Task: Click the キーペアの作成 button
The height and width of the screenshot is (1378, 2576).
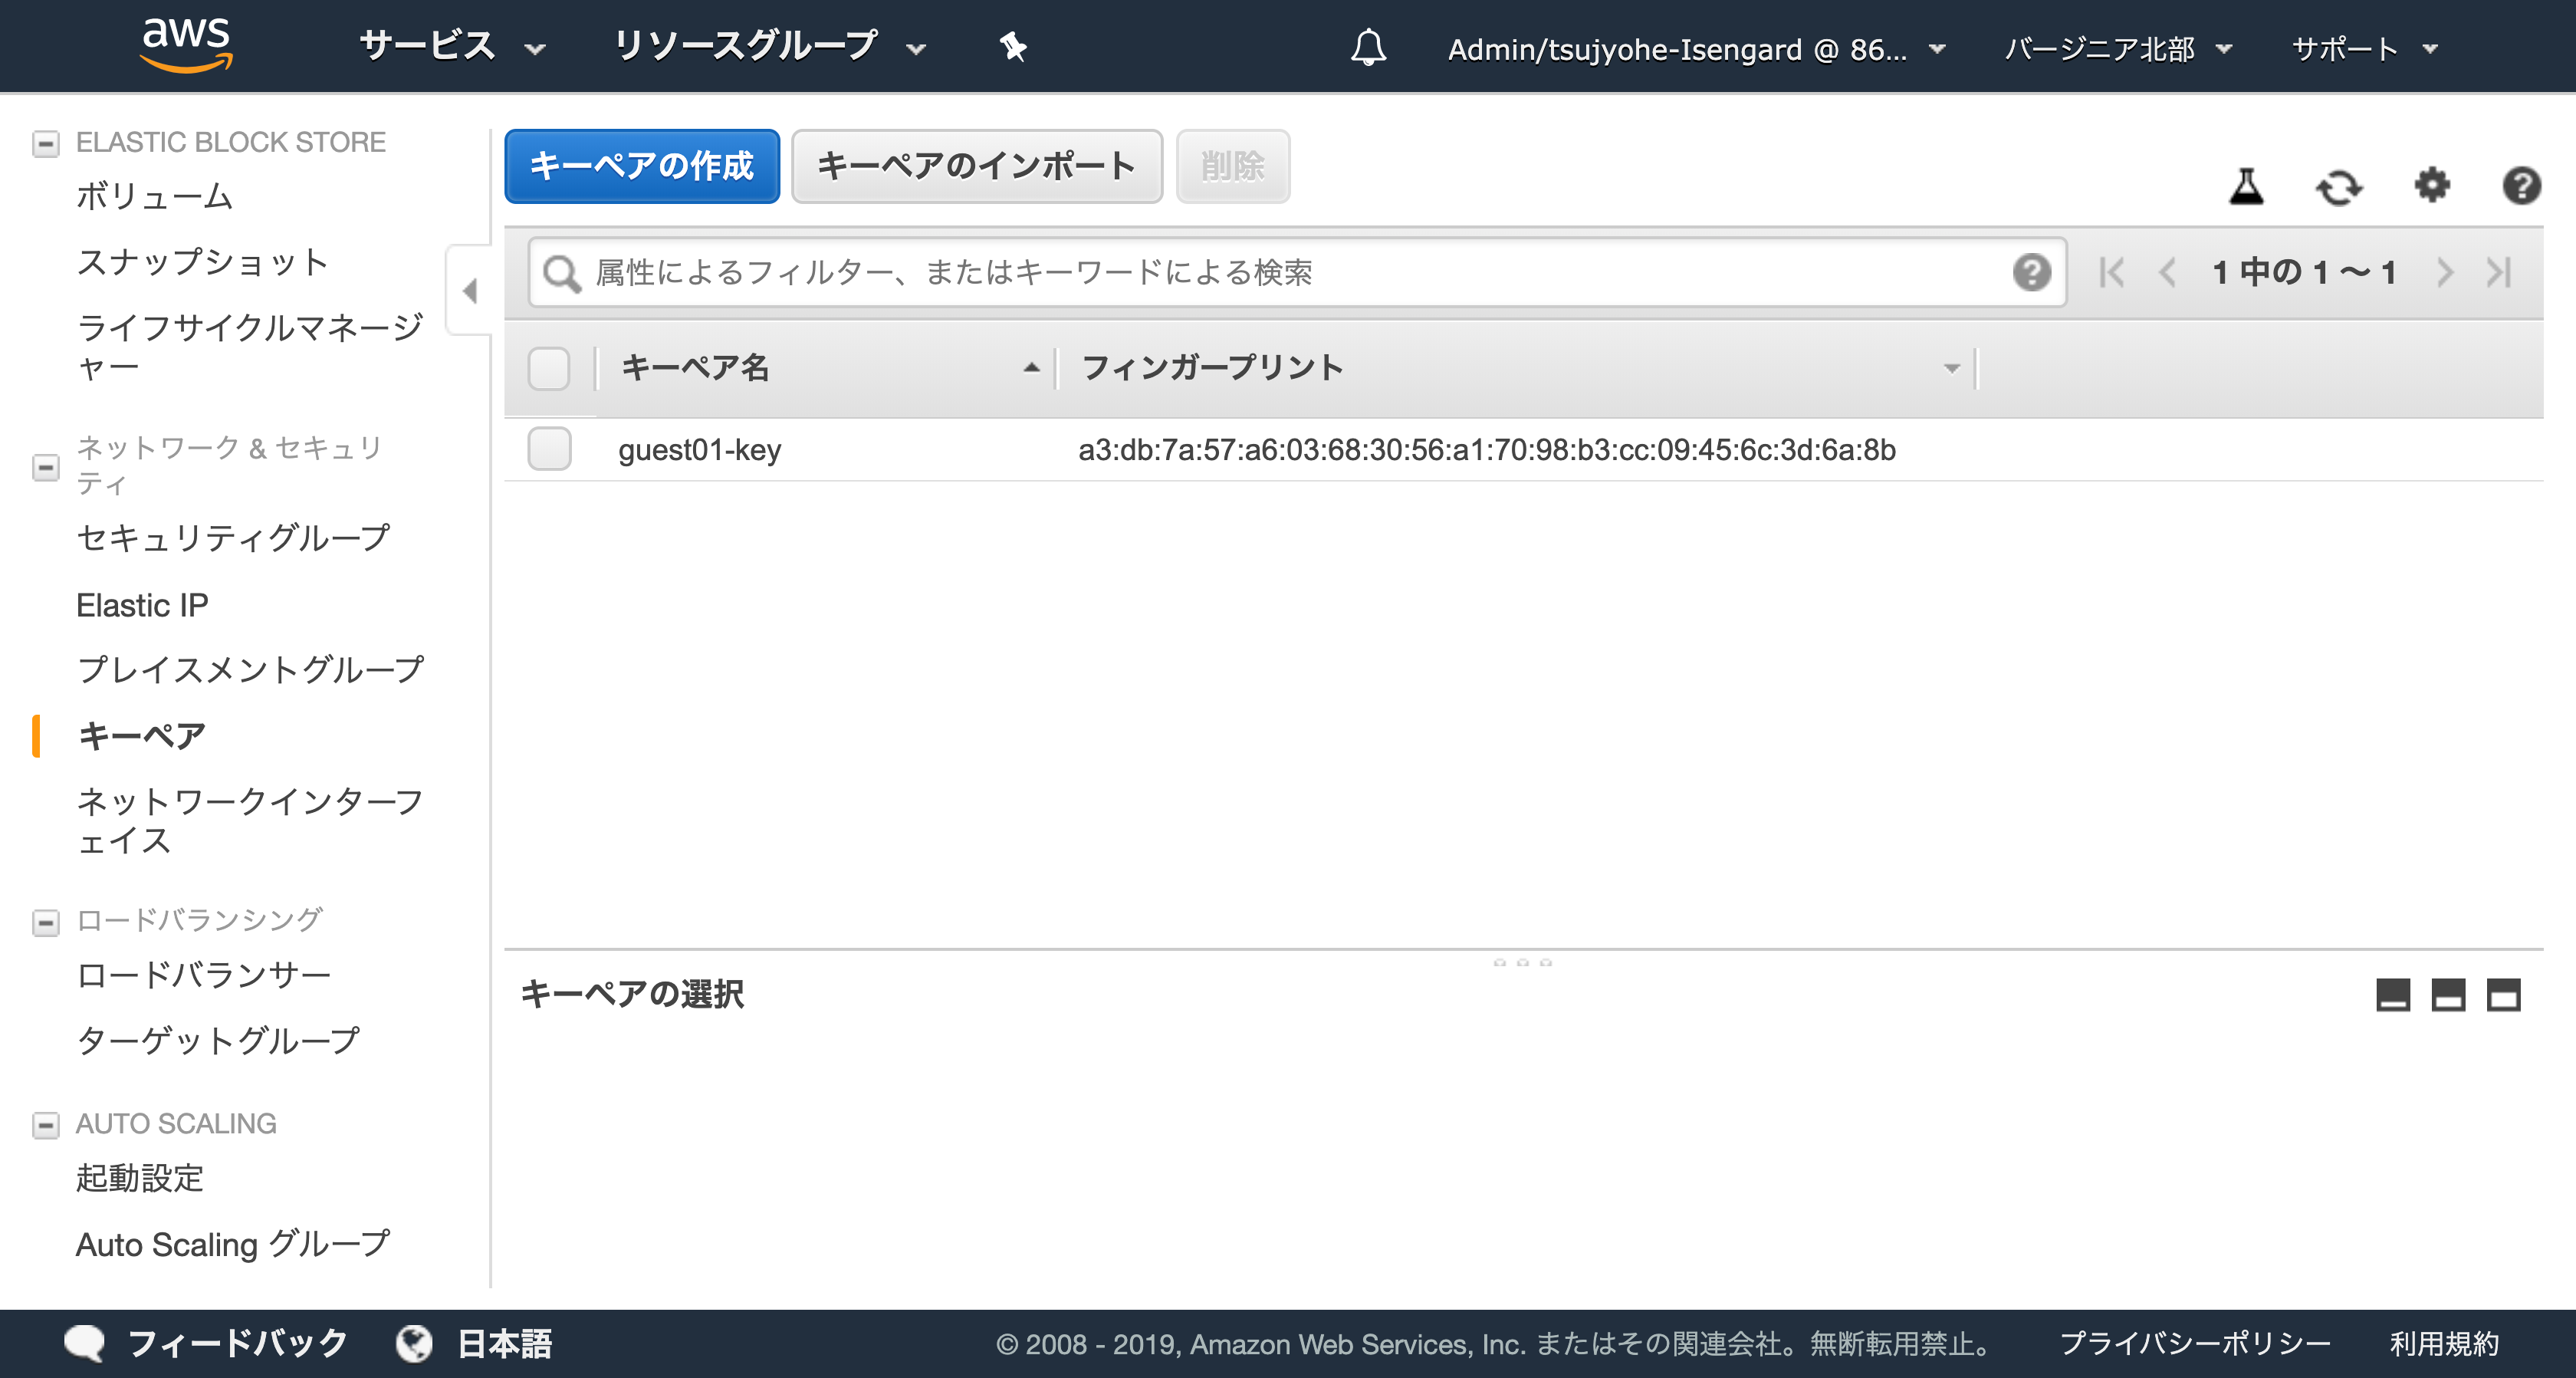Action: pos(642,166)
